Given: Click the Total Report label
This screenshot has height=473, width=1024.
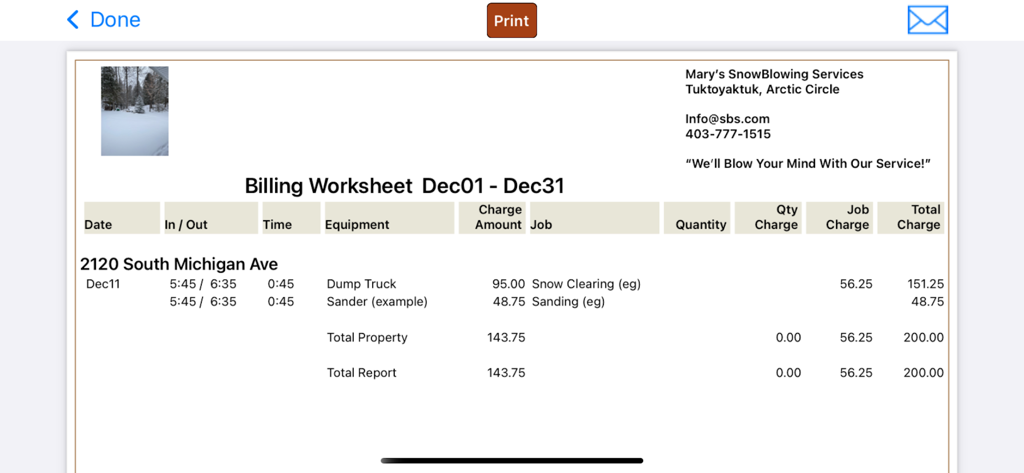Looking at the screenshot, I should click(362, 373).
